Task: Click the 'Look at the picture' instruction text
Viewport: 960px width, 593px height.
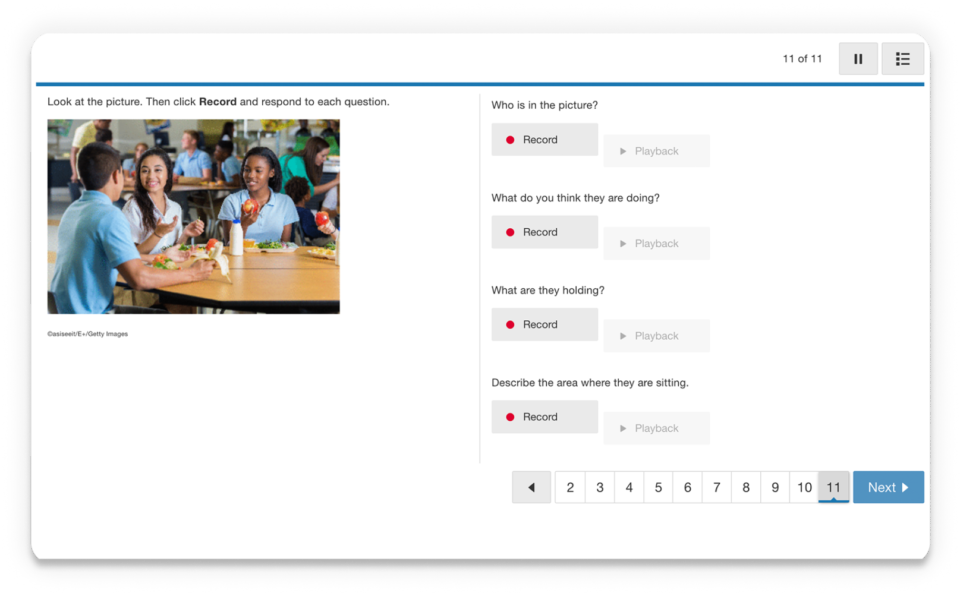Action: coord(218,102)
